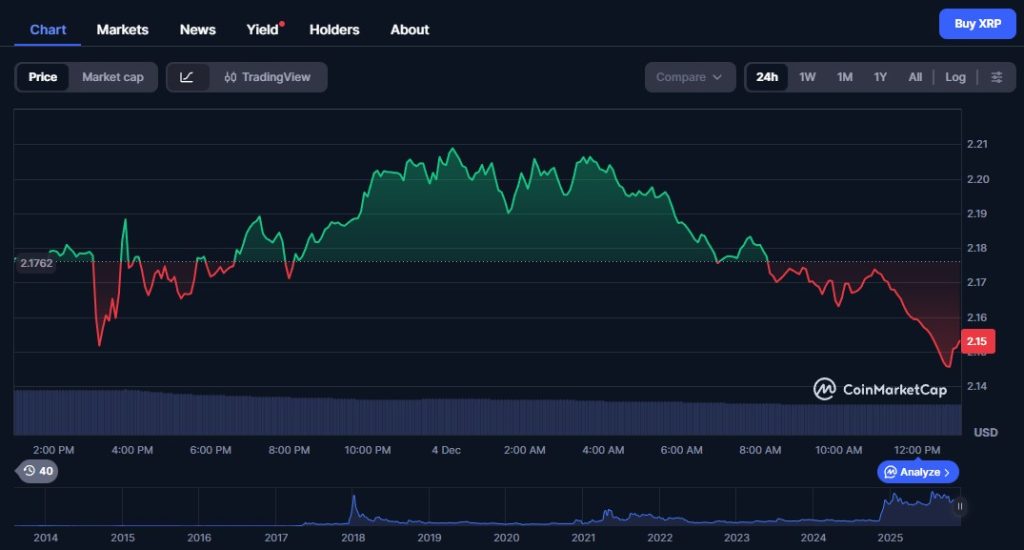Click the line chart icon

[187, 77]
